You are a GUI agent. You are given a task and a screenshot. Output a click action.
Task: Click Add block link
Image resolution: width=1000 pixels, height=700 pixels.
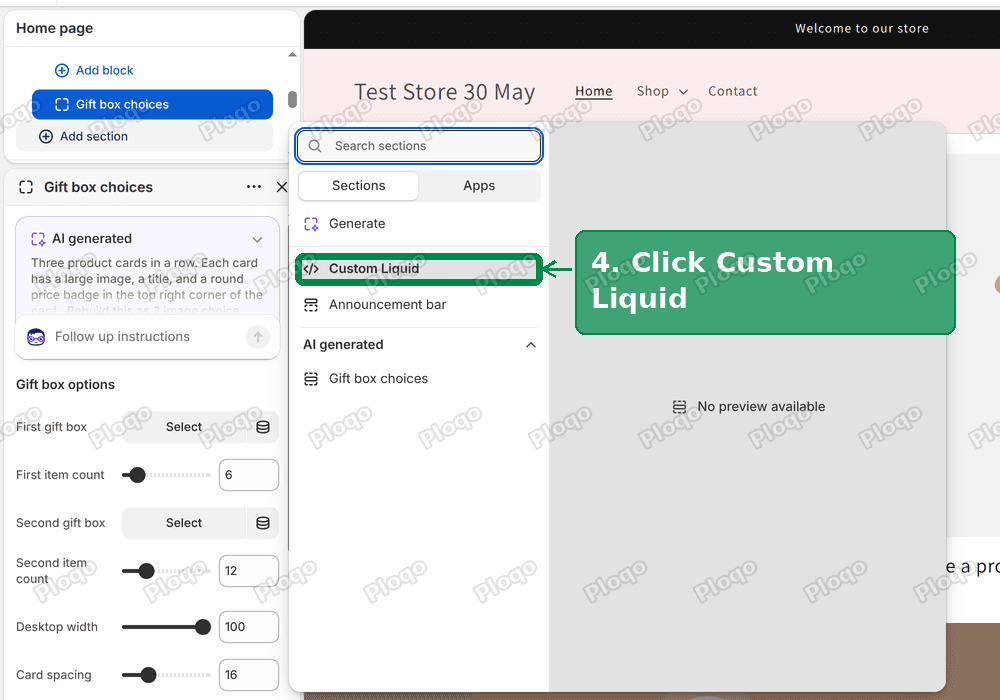pos(105,70)
